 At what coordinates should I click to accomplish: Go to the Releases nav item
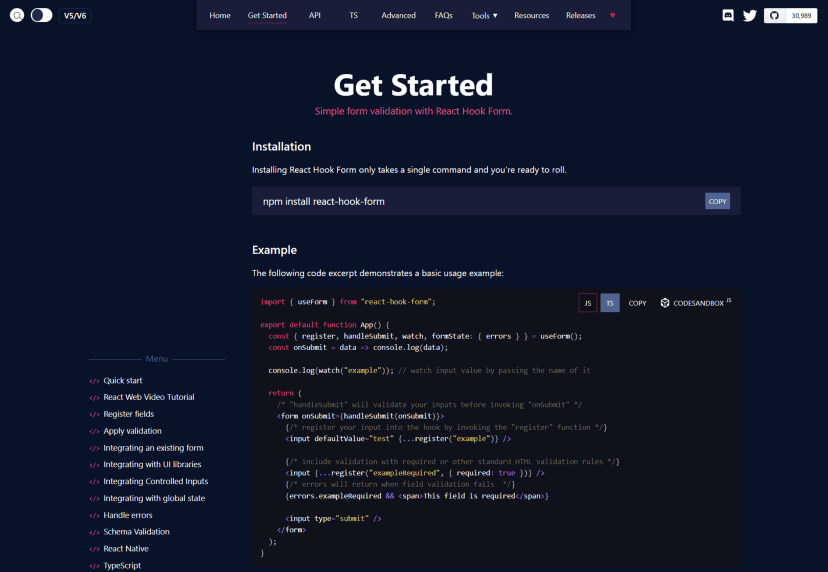pyautogui.click(x=581, y=15)
